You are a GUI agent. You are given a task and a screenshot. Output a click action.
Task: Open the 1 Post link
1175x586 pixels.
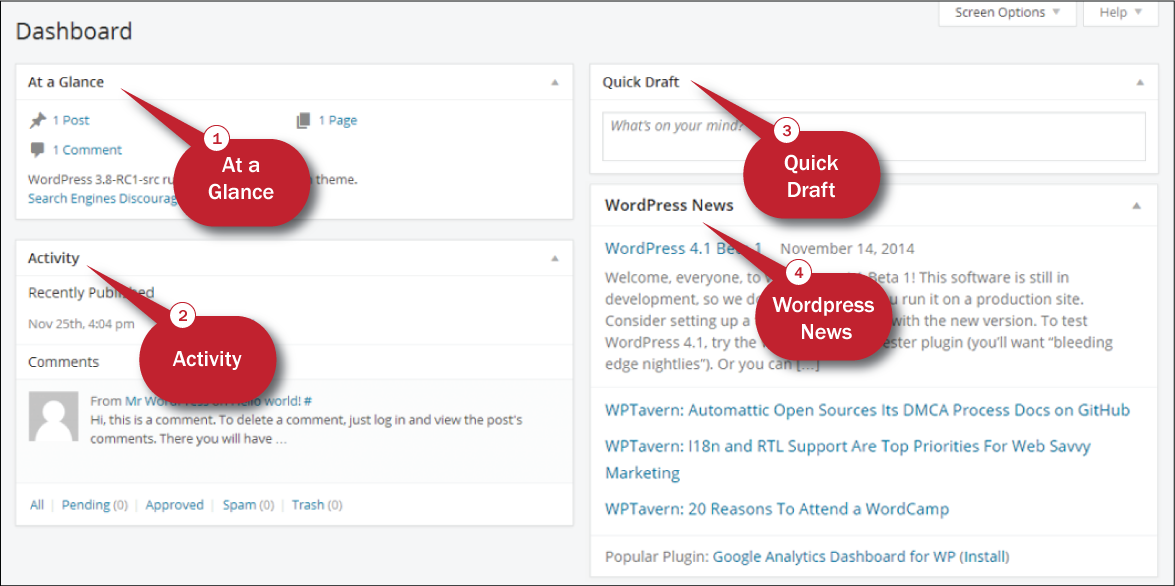click(70, 120)
